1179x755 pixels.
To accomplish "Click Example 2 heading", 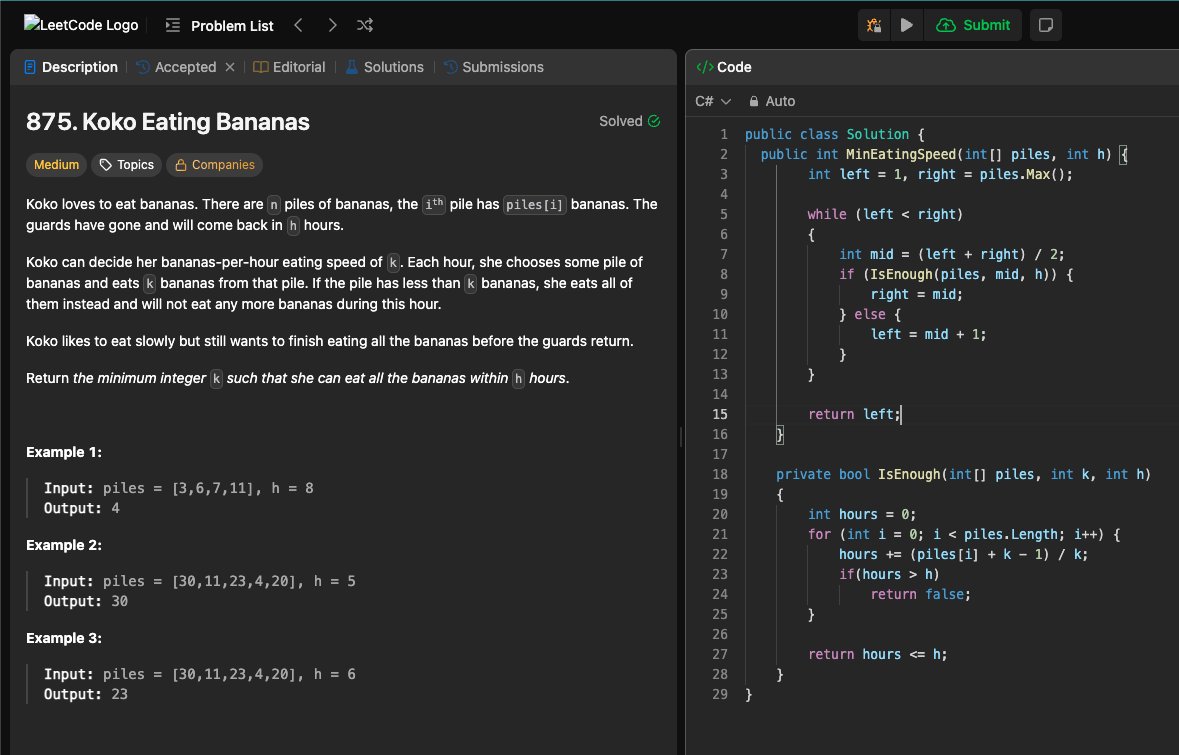I will coord(64,545).
